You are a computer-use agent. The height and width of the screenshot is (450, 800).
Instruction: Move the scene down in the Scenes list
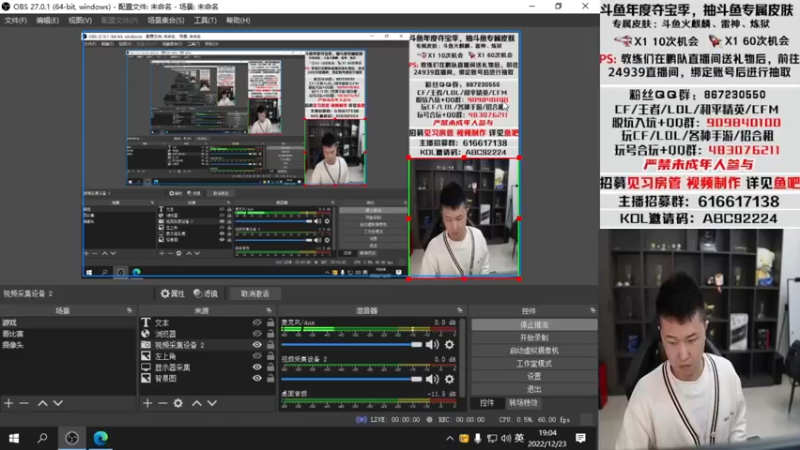[x=58, y=403]
